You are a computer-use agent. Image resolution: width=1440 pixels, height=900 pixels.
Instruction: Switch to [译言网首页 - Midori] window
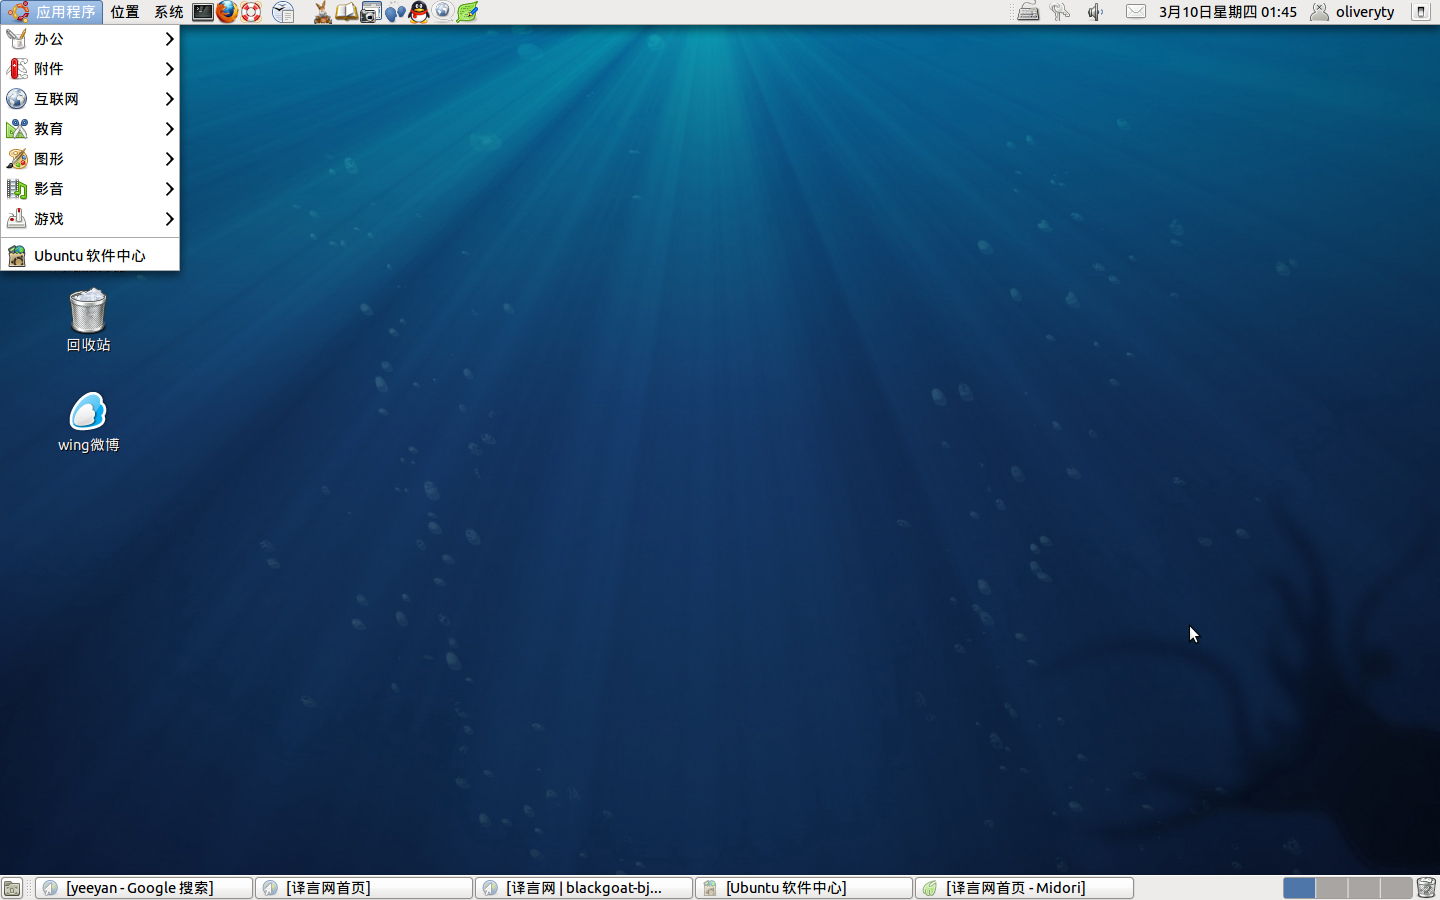pos(1024,888)
